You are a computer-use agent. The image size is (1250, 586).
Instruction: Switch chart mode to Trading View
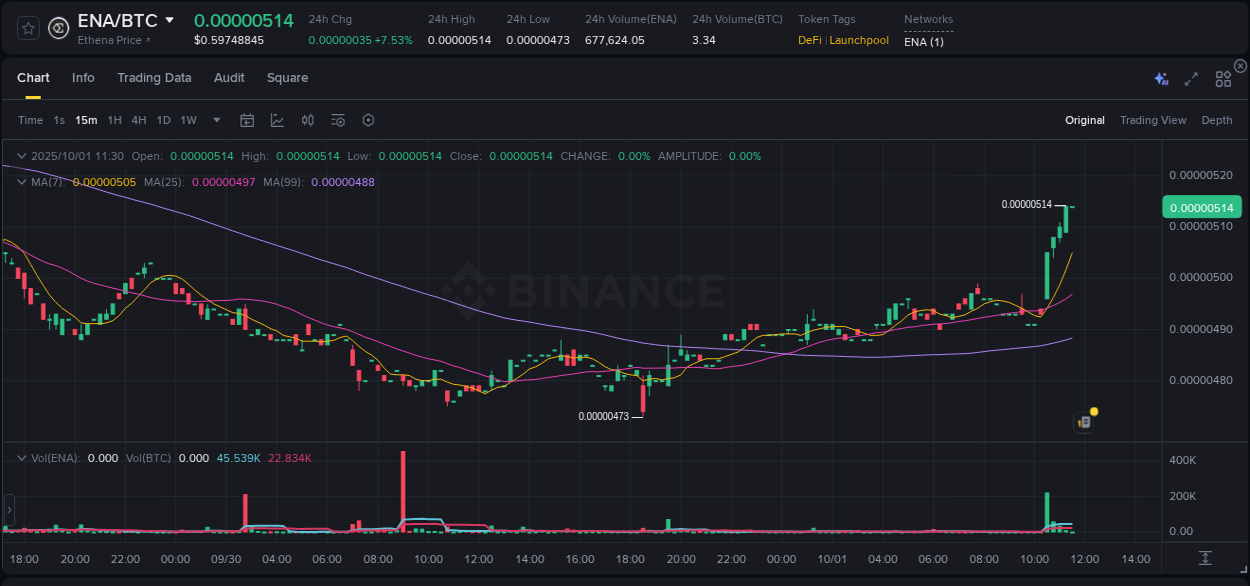pyautogui.click(x=1153, y=119)
